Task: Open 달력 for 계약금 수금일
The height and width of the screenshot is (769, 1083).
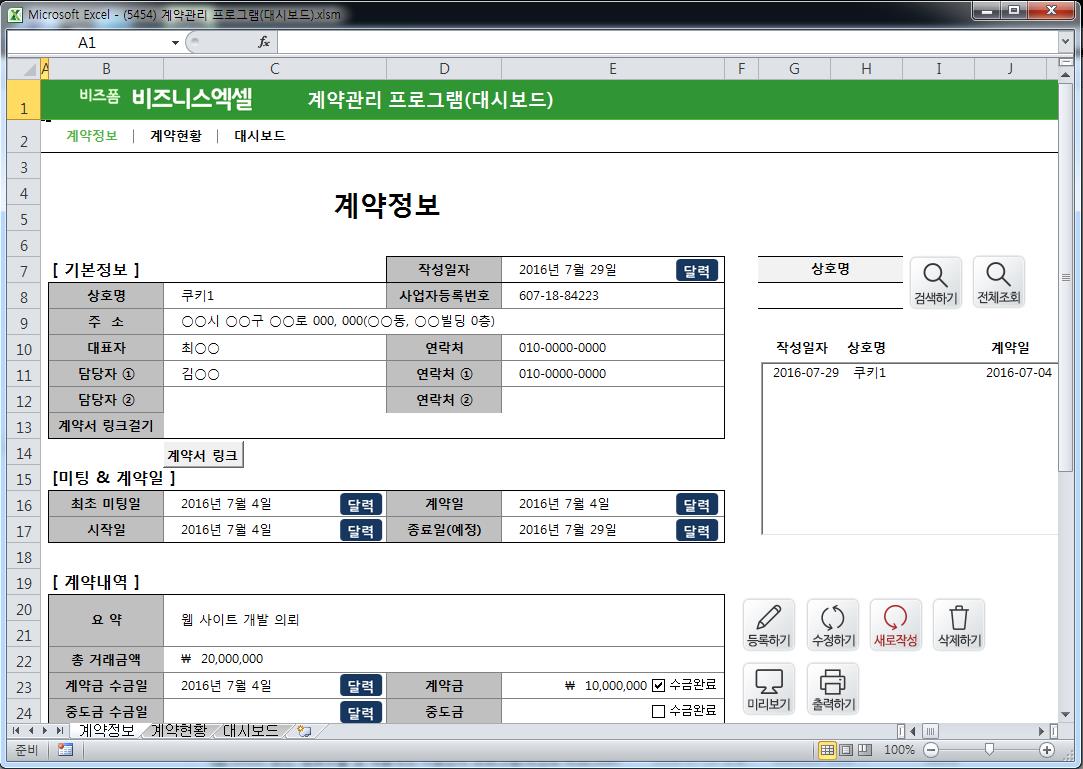Action: click(361, 686)
